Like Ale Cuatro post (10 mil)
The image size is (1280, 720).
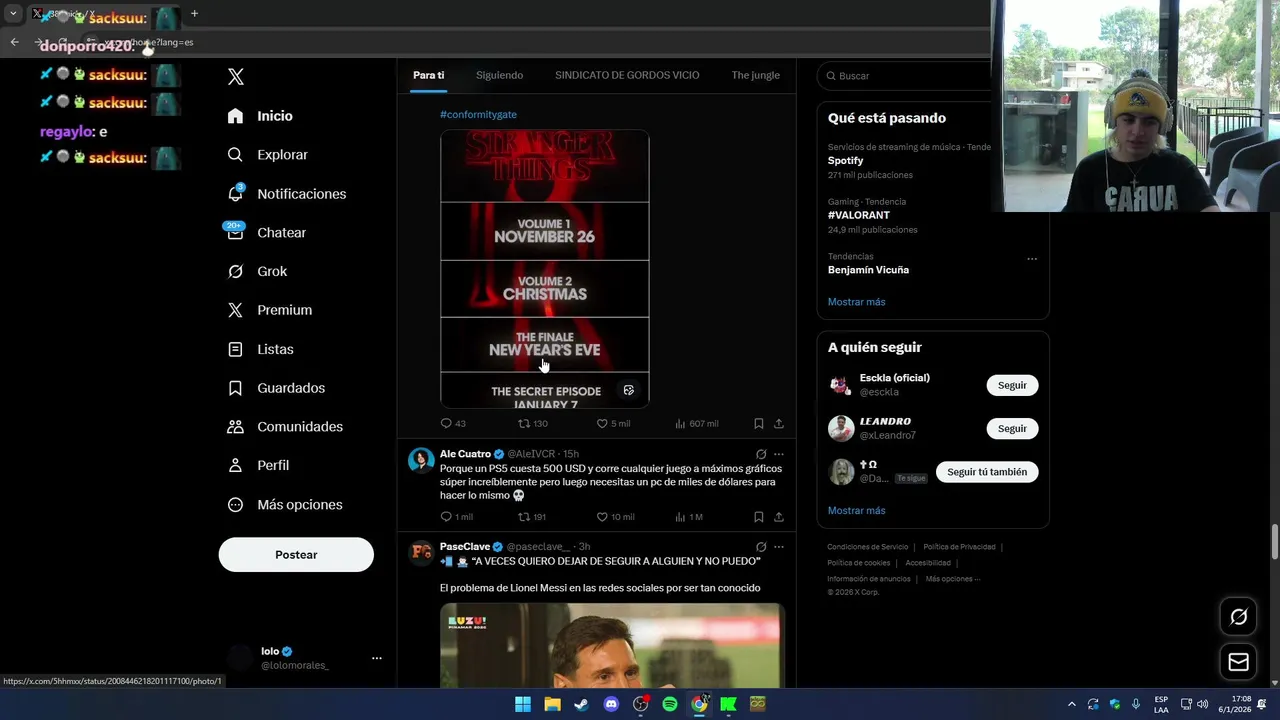[615, 517]
